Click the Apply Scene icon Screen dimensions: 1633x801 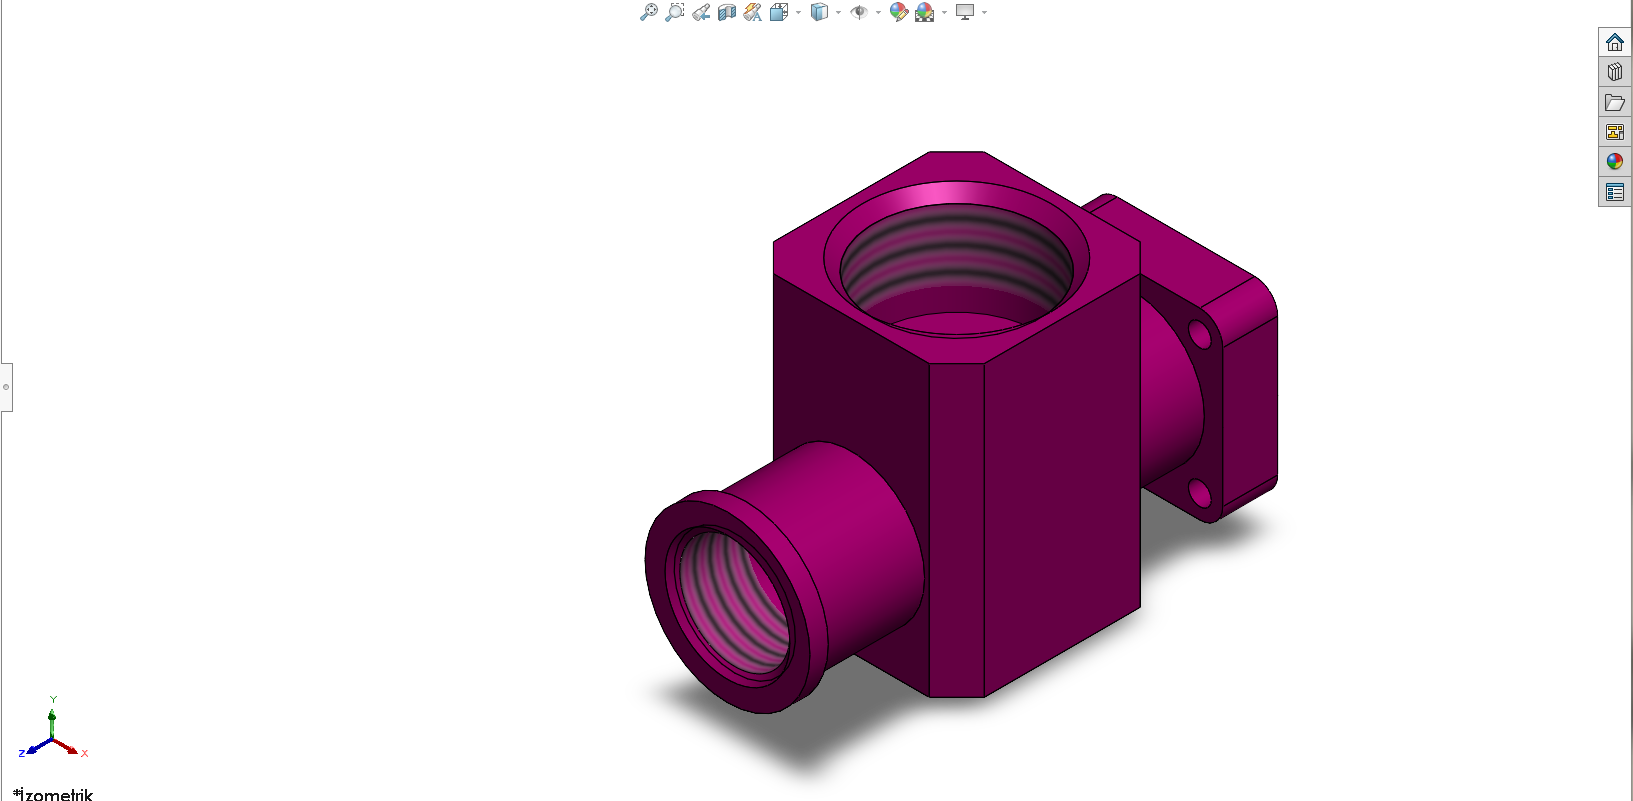click(x=925, y=12)
